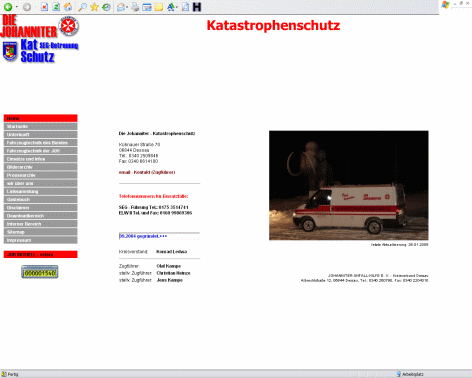472x378 pixels.
Task: Click the 'ELW II Tel. und Fax' line
Action: pyautogui.click(x=155, y=213)
